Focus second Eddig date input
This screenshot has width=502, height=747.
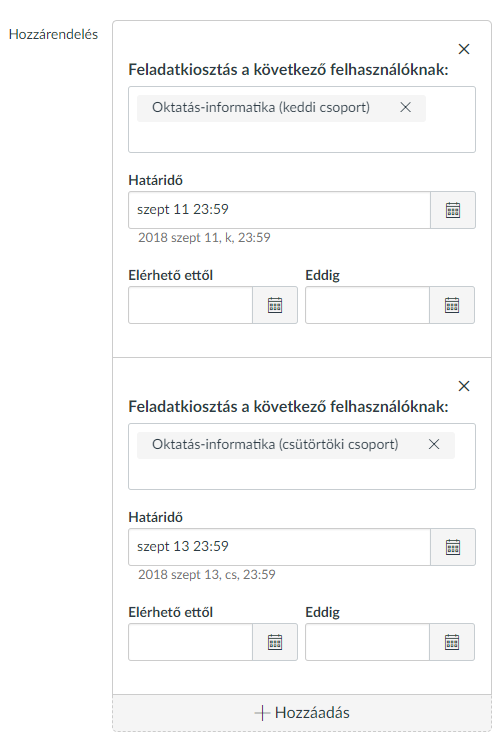(x=367, y=642)
